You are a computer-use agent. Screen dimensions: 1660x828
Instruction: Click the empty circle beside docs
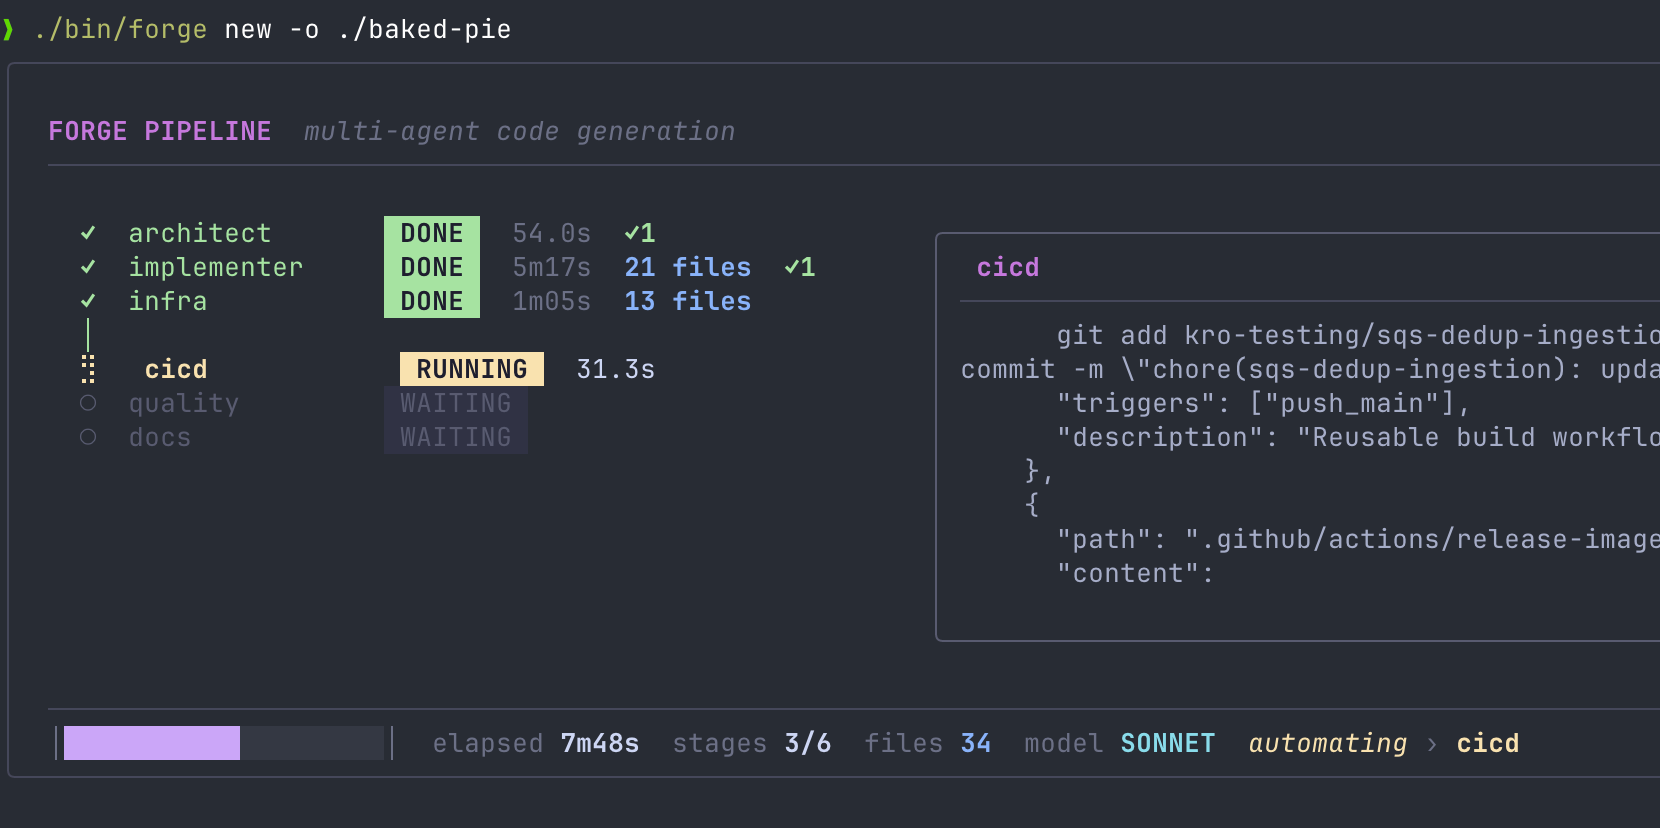(x=88, y=437)
